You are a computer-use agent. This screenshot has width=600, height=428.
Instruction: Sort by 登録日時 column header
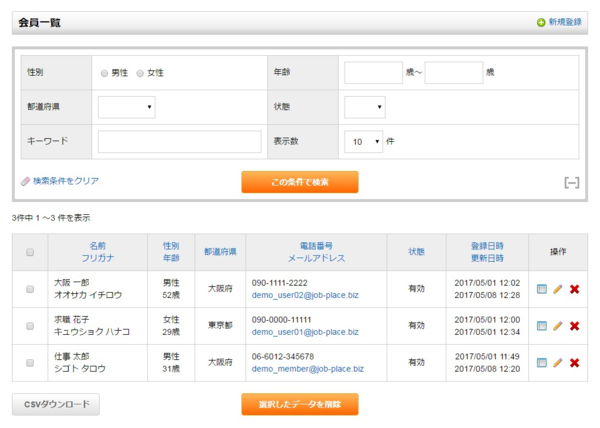(487, 246)
